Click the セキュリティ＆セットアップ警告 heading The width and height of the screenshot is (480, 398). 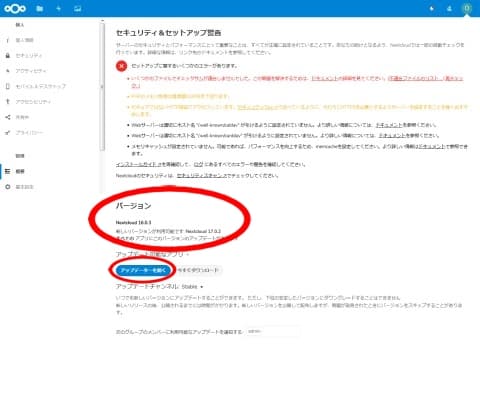[x=168, y=33]
